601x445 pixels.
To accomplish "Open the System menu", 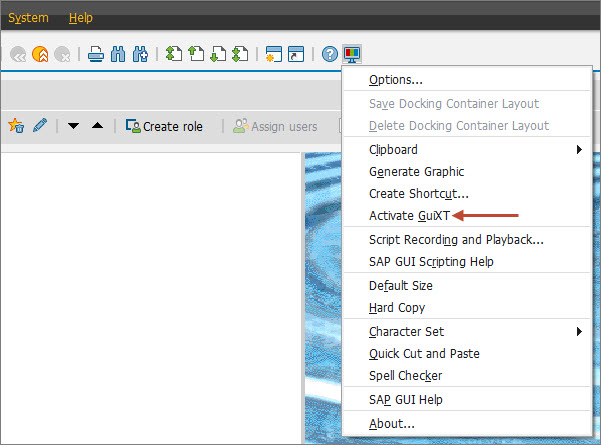I will (x=28, y=18).
